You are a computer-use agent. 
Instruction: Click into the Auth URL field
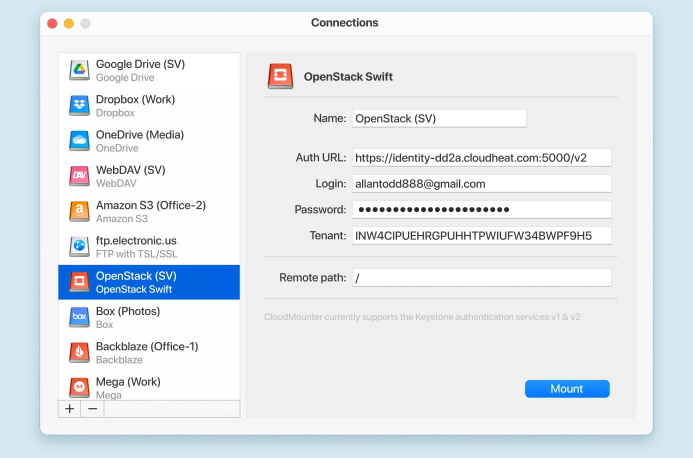tap(482, 158)
